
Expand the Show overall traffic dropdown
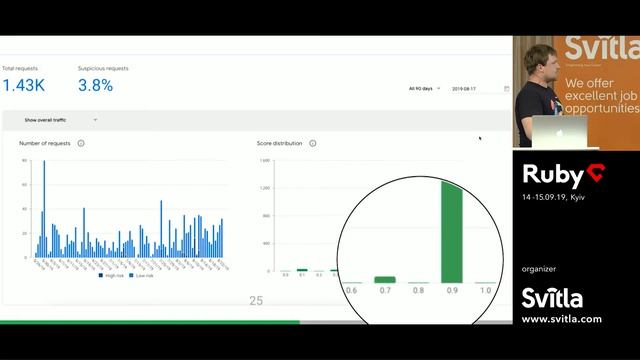(x=60, y=120)
